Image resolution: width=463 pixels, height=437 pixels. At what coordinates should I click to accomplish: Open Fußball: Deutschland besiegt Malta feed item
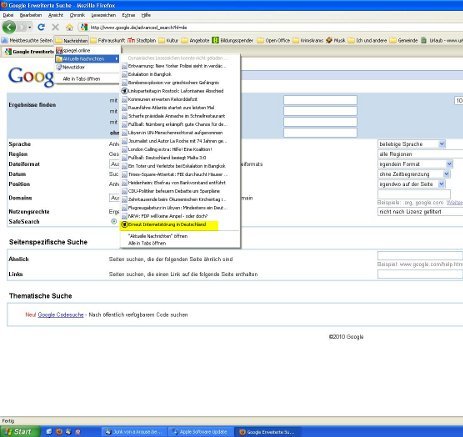coord(180,158)
